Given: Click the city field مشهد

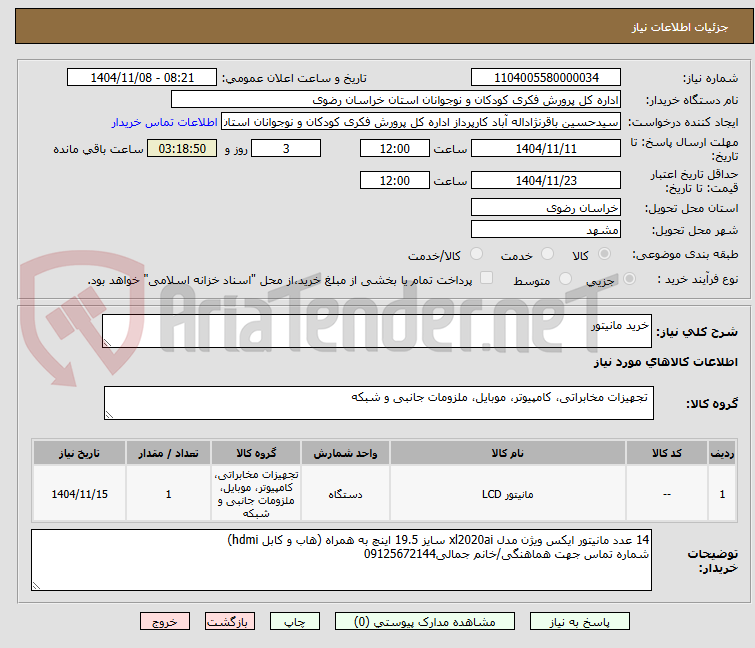Looking at the screenshot, I should (x=546, y=229).
